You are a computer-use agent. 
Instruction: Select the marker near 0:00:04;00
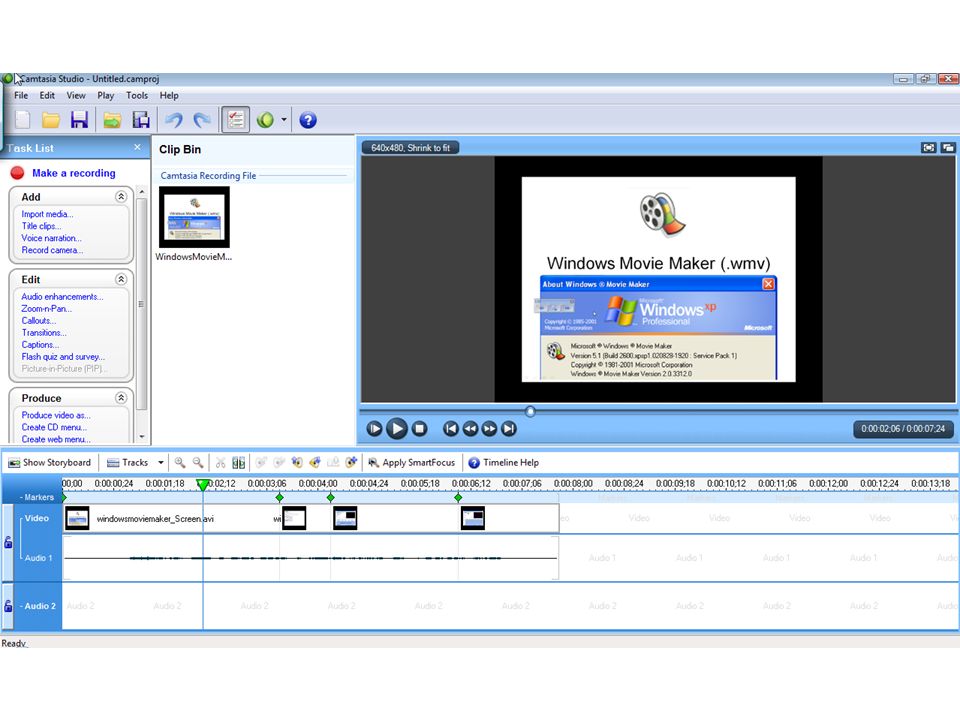[x=331, y=498]
